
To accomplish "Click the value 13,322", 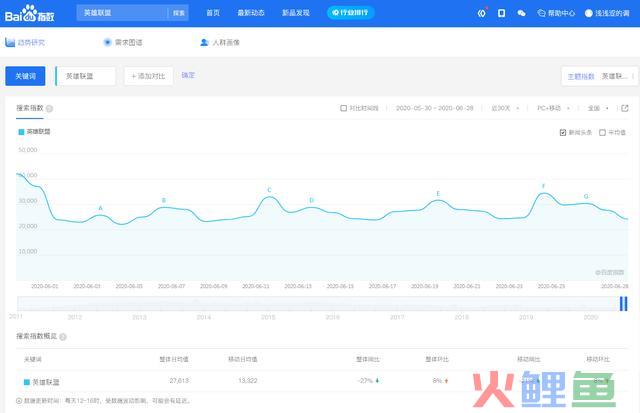I will tap(247, 381).
